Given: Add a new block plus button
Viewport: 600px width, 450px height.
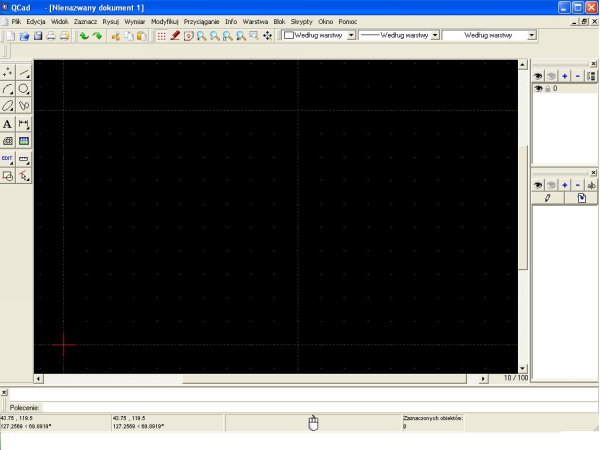Looking at the screenshot, I should (x=564, y=185).
